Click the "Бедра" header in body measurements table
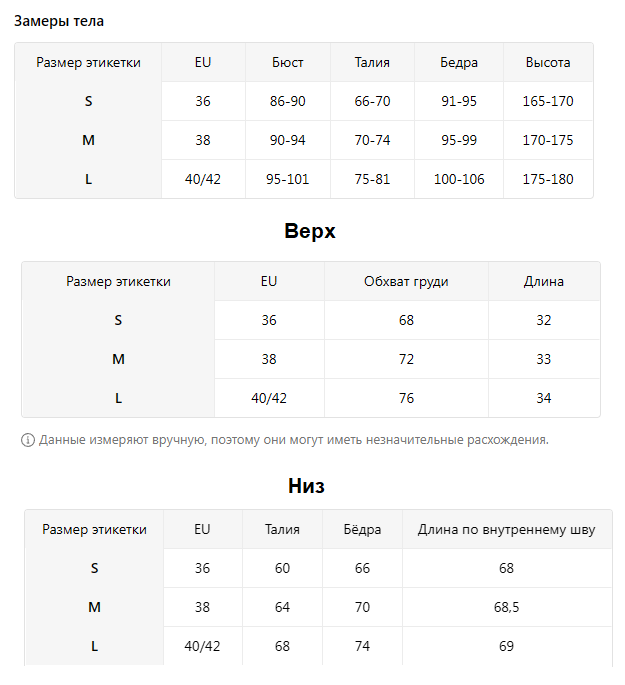The height and width of the screenshot is (685, 625). (459, 62)
